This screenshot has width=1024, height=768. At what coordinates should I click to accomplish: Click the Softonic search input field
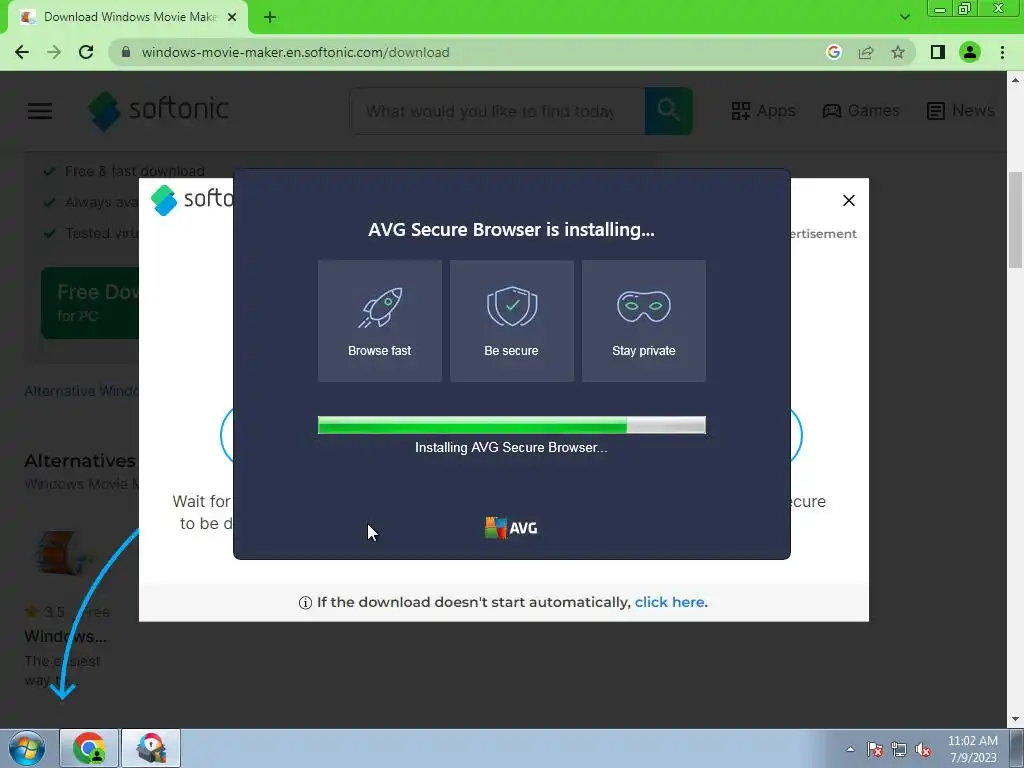coord(498,111)
